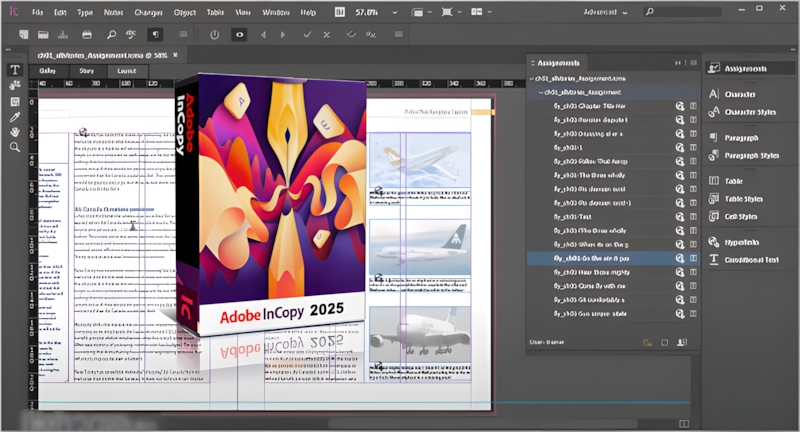
Task: Collapse the Assignments panel with double arrows
Action: [x=678, y=63]
